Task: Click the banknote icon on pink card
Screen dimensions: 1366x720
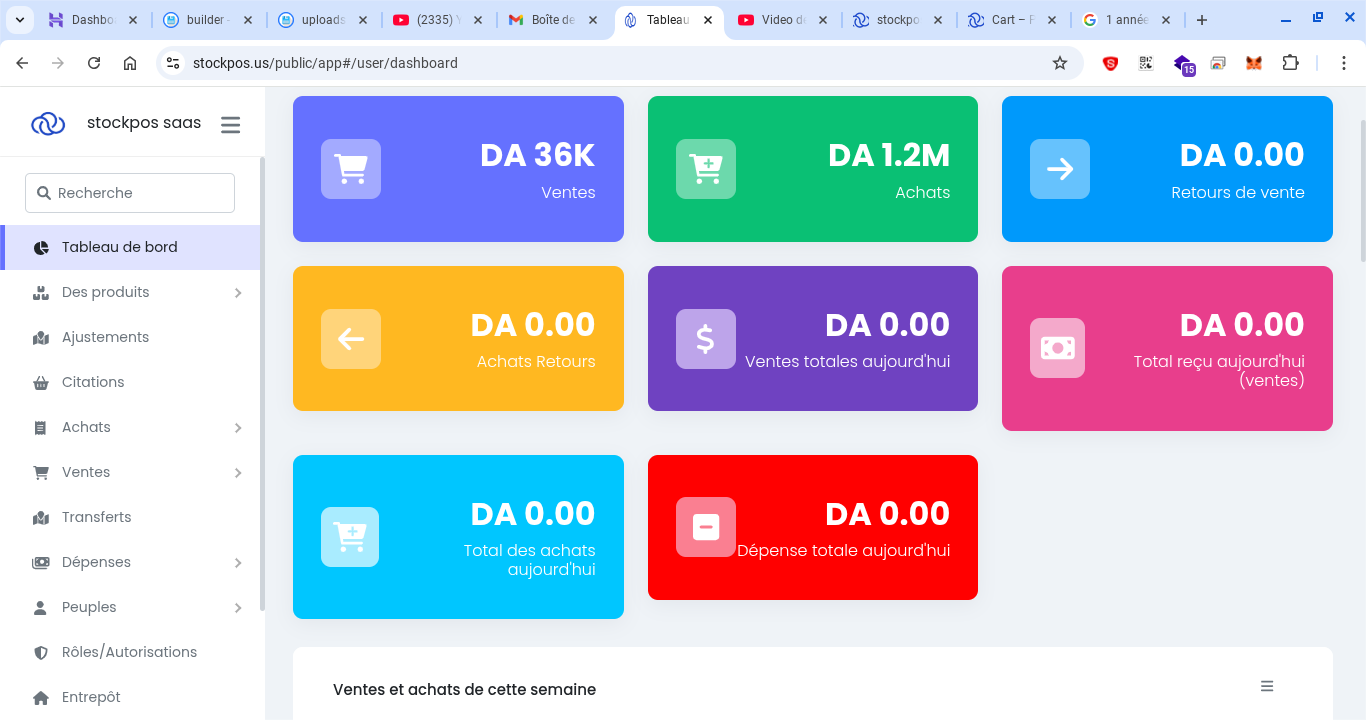Action: [x=1057, y=348]
